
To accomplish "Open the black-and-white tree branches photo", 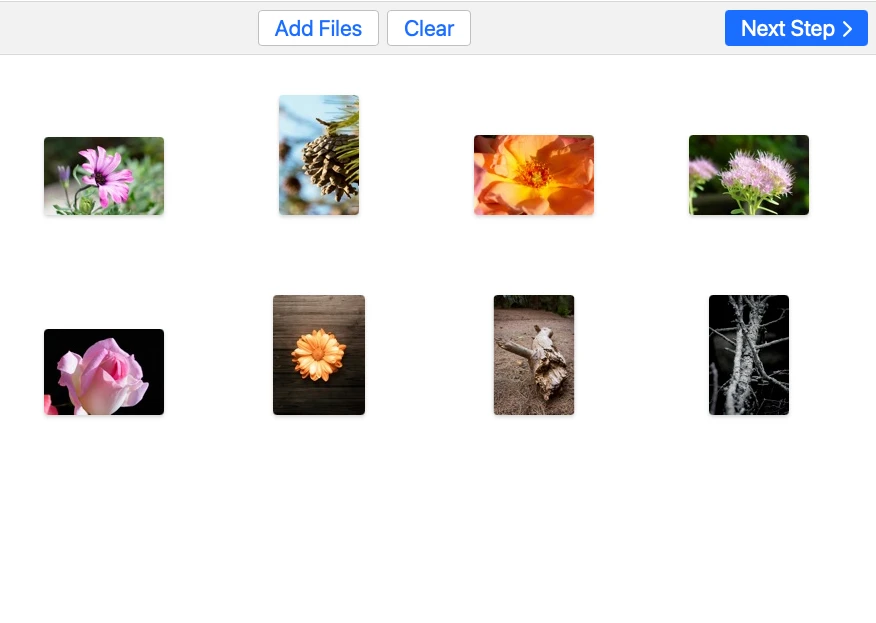I will tap(748, 355).
